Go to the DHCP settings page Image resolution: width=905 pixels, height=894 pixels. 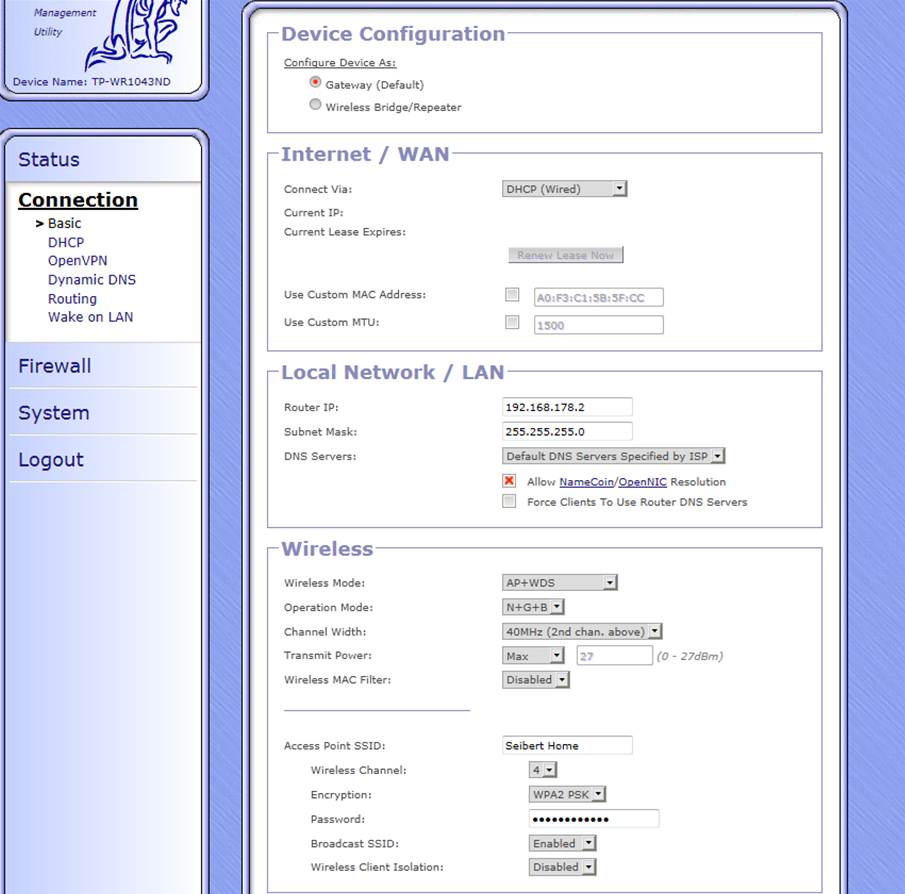pos(66,242)
